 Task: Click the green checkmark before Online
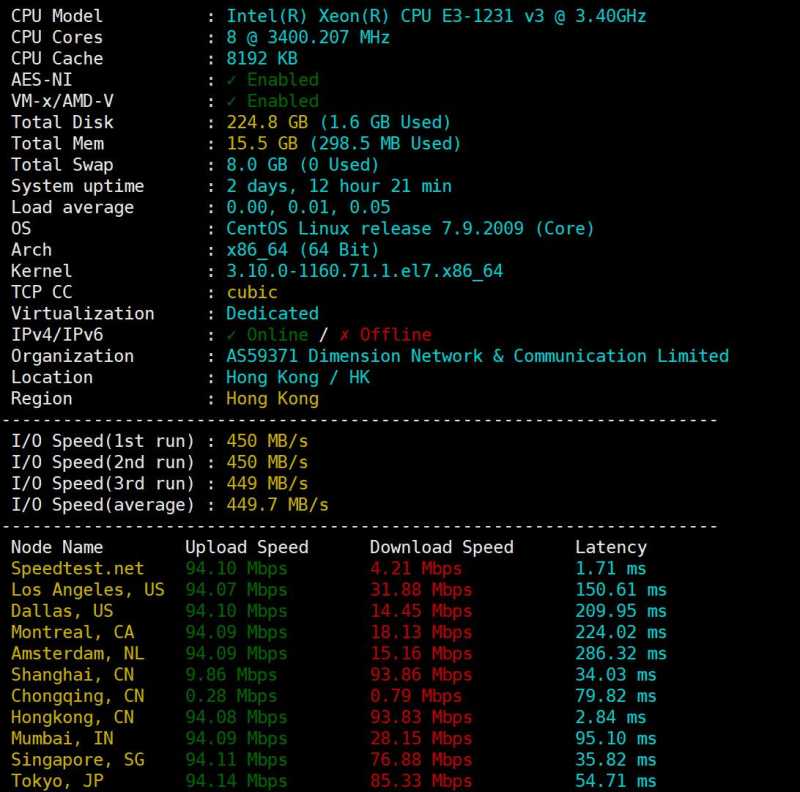[232, 335]
